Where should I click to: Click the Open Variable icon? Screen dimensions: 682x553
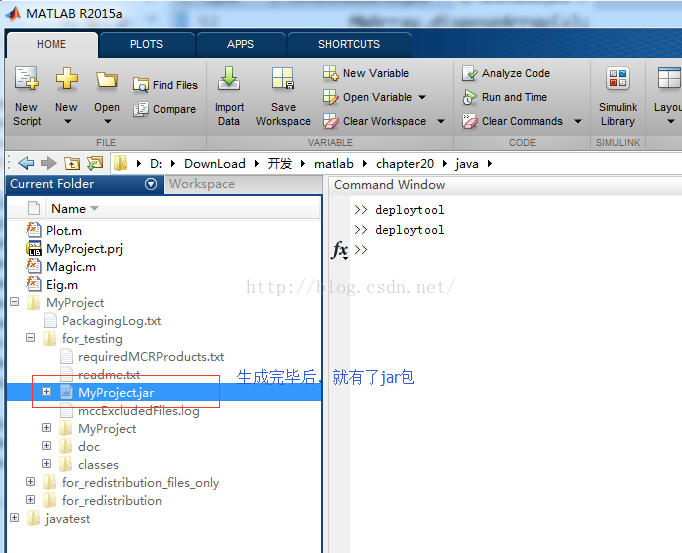(331, 97)
